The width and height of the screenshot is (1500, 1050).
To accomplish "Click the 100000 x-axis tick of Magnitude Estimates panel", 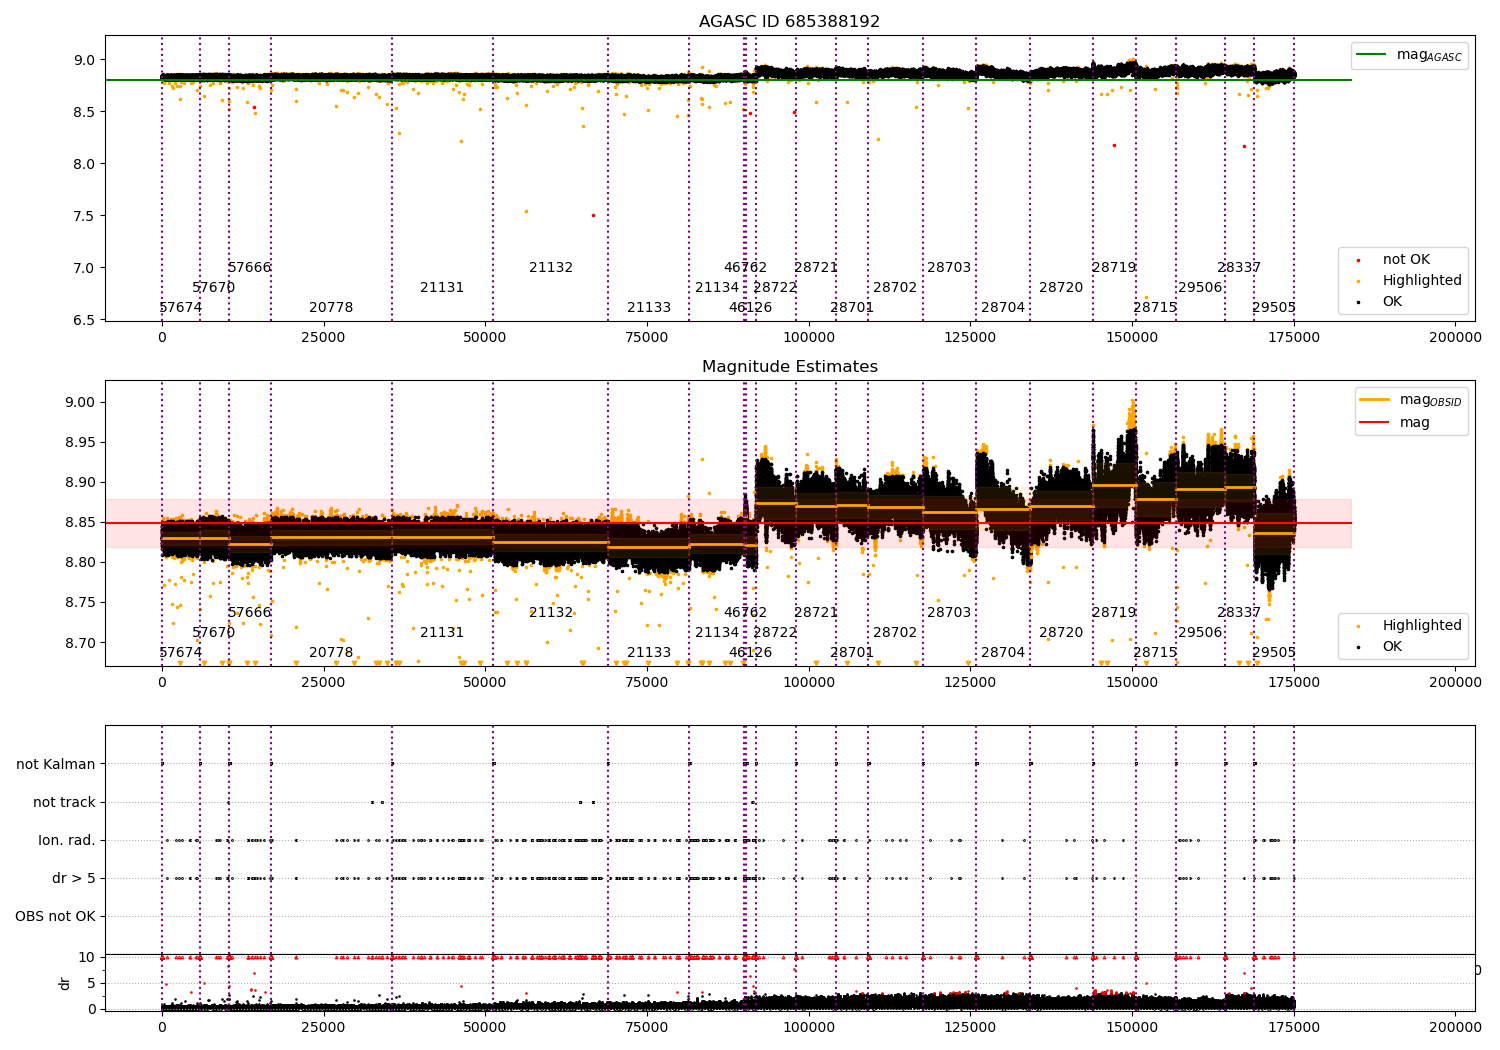I will coord(808,683).
